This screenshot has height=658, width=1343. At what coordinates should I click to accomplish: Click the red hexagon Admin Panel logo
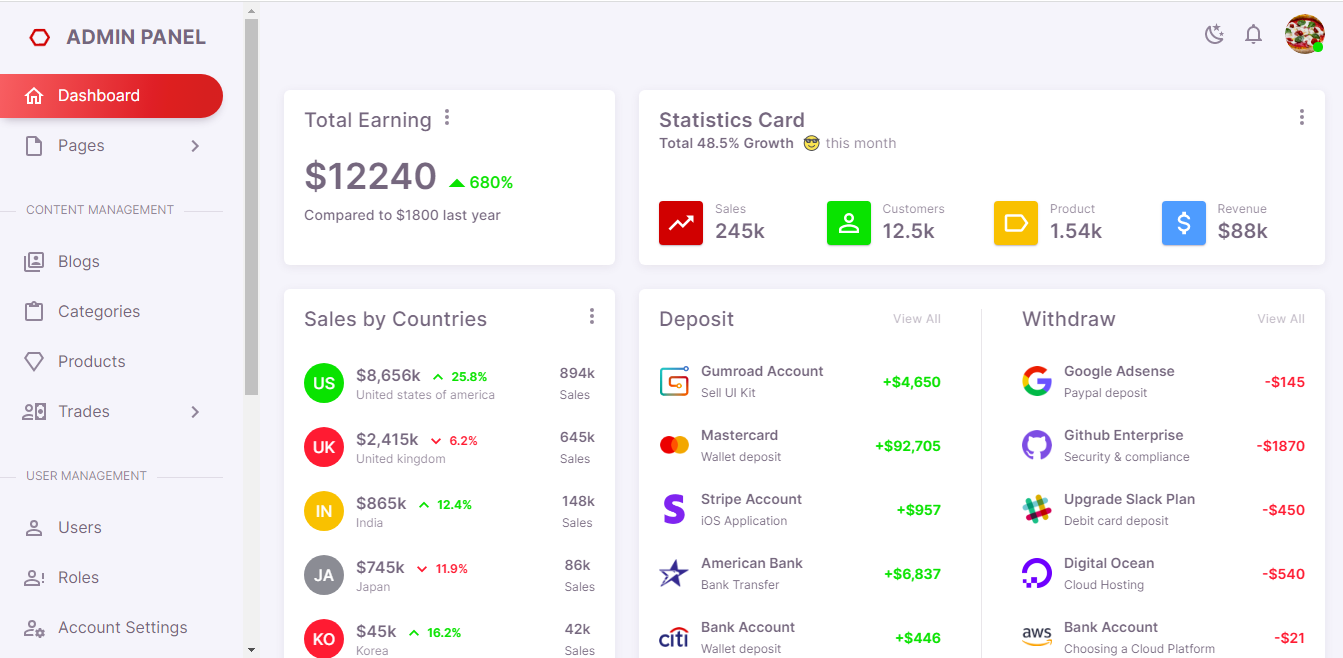40,38
